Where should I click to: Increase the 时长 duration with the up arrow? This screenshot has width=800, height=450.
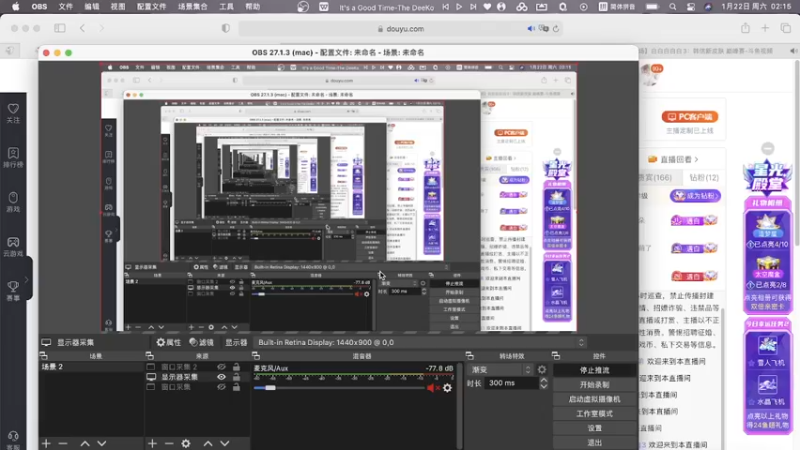(x=544, y=380)
